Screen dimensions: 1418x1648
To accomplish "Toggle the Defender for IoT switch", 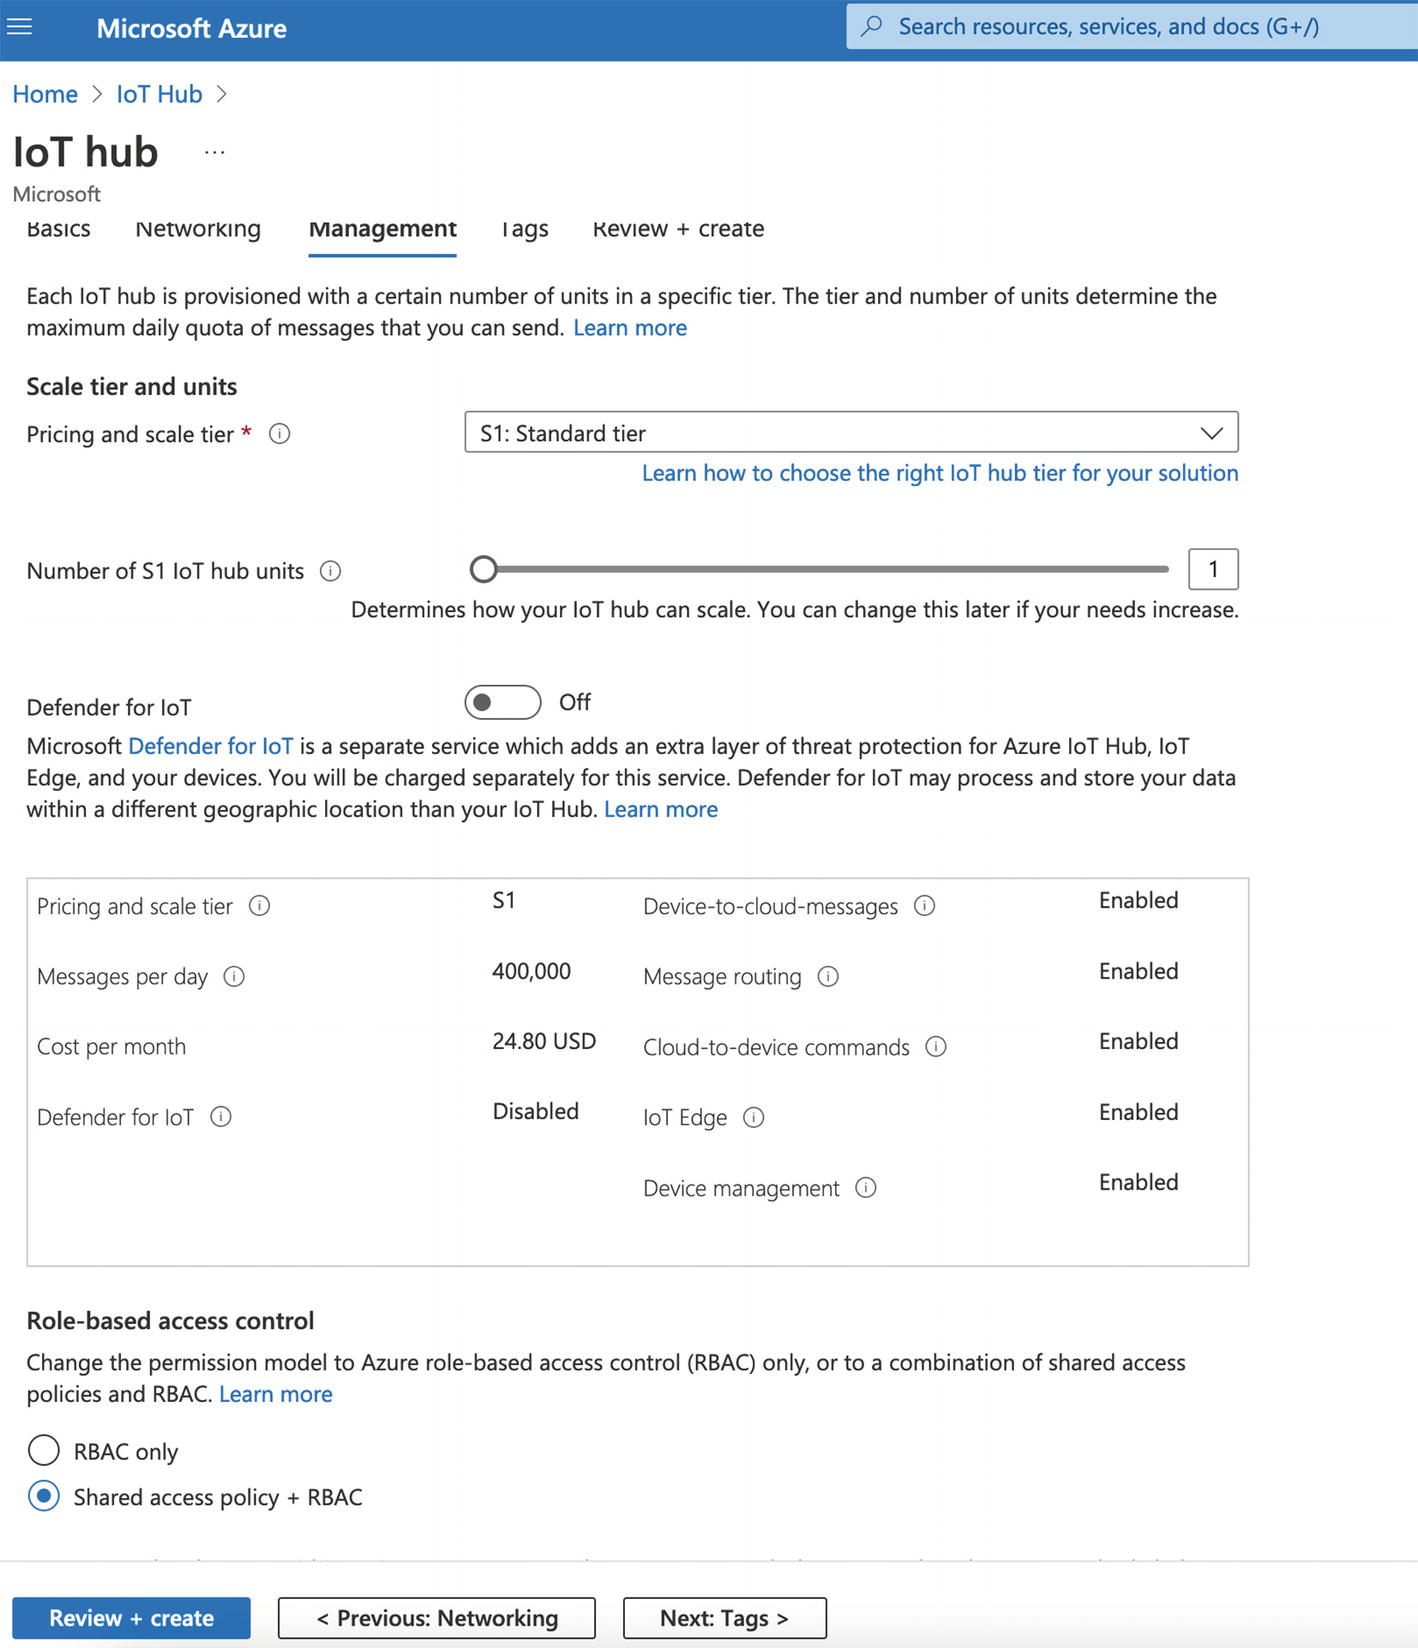I will click(502, 702).
